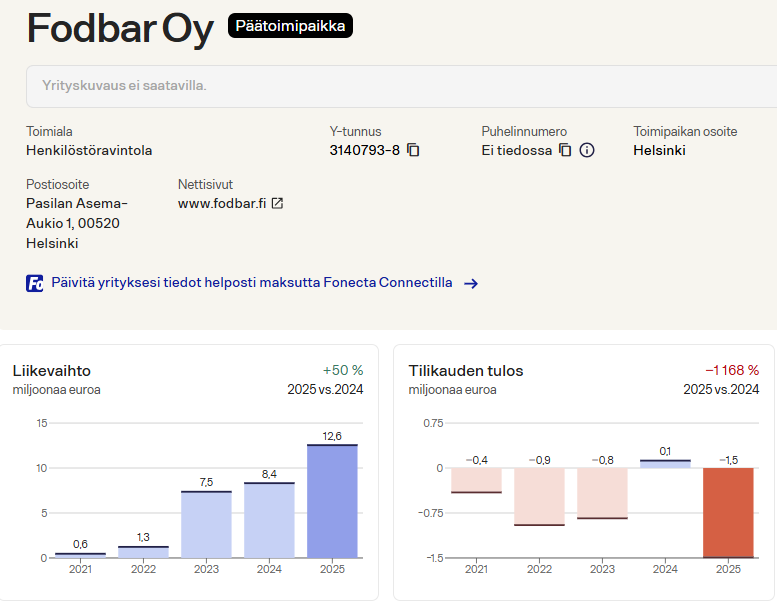Screen dimensions: 777x608
Task: Select the 2021 result bar −0,4
Action: pyautogui.click(x=476, y=481)
